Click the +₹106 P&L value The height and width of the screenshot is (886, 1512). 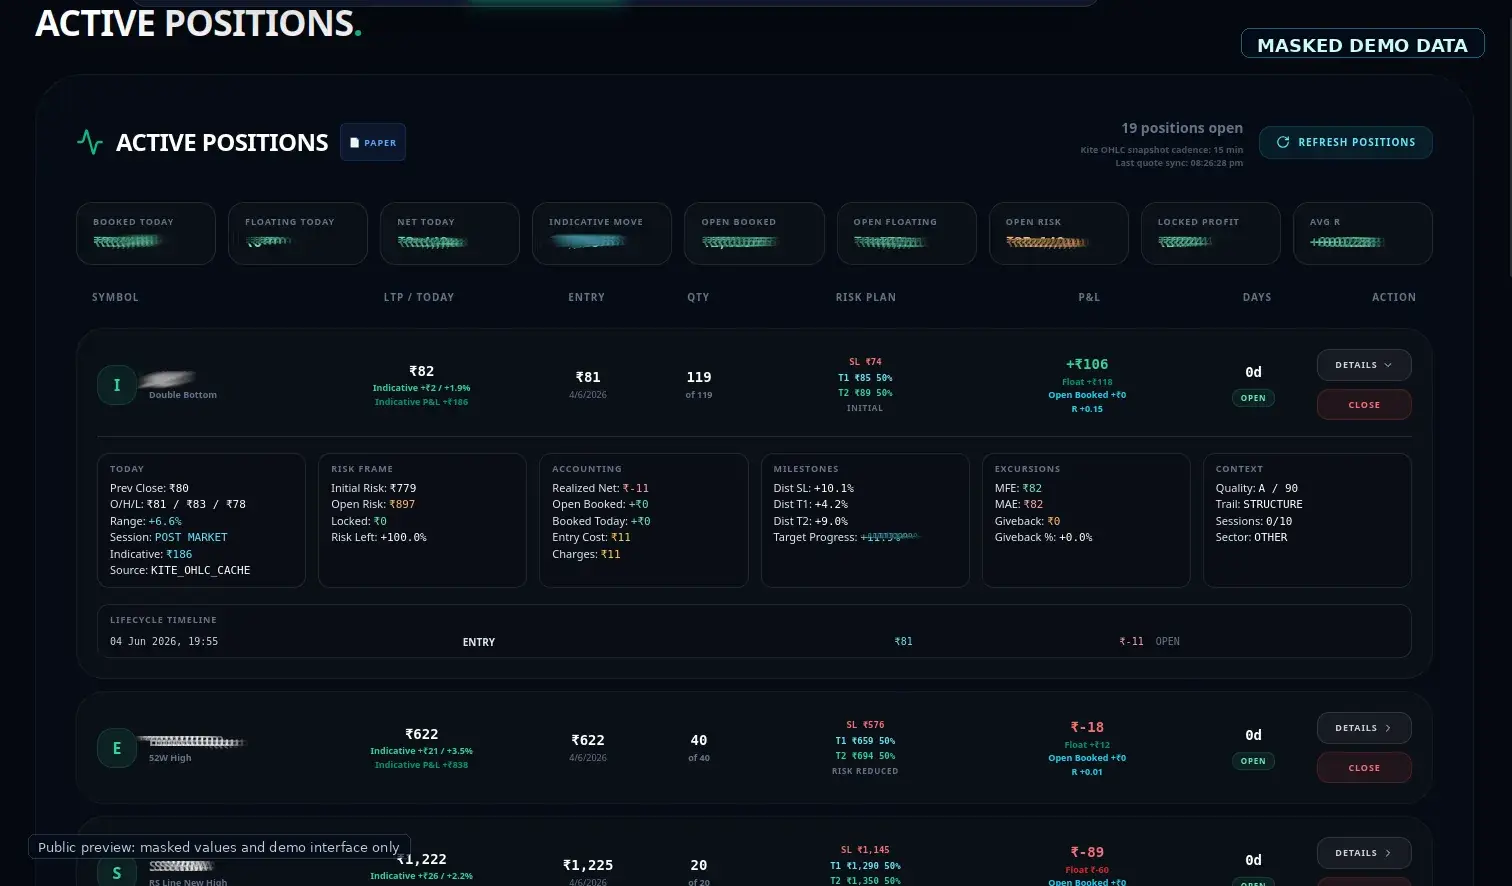click(x=1087, y=364)
